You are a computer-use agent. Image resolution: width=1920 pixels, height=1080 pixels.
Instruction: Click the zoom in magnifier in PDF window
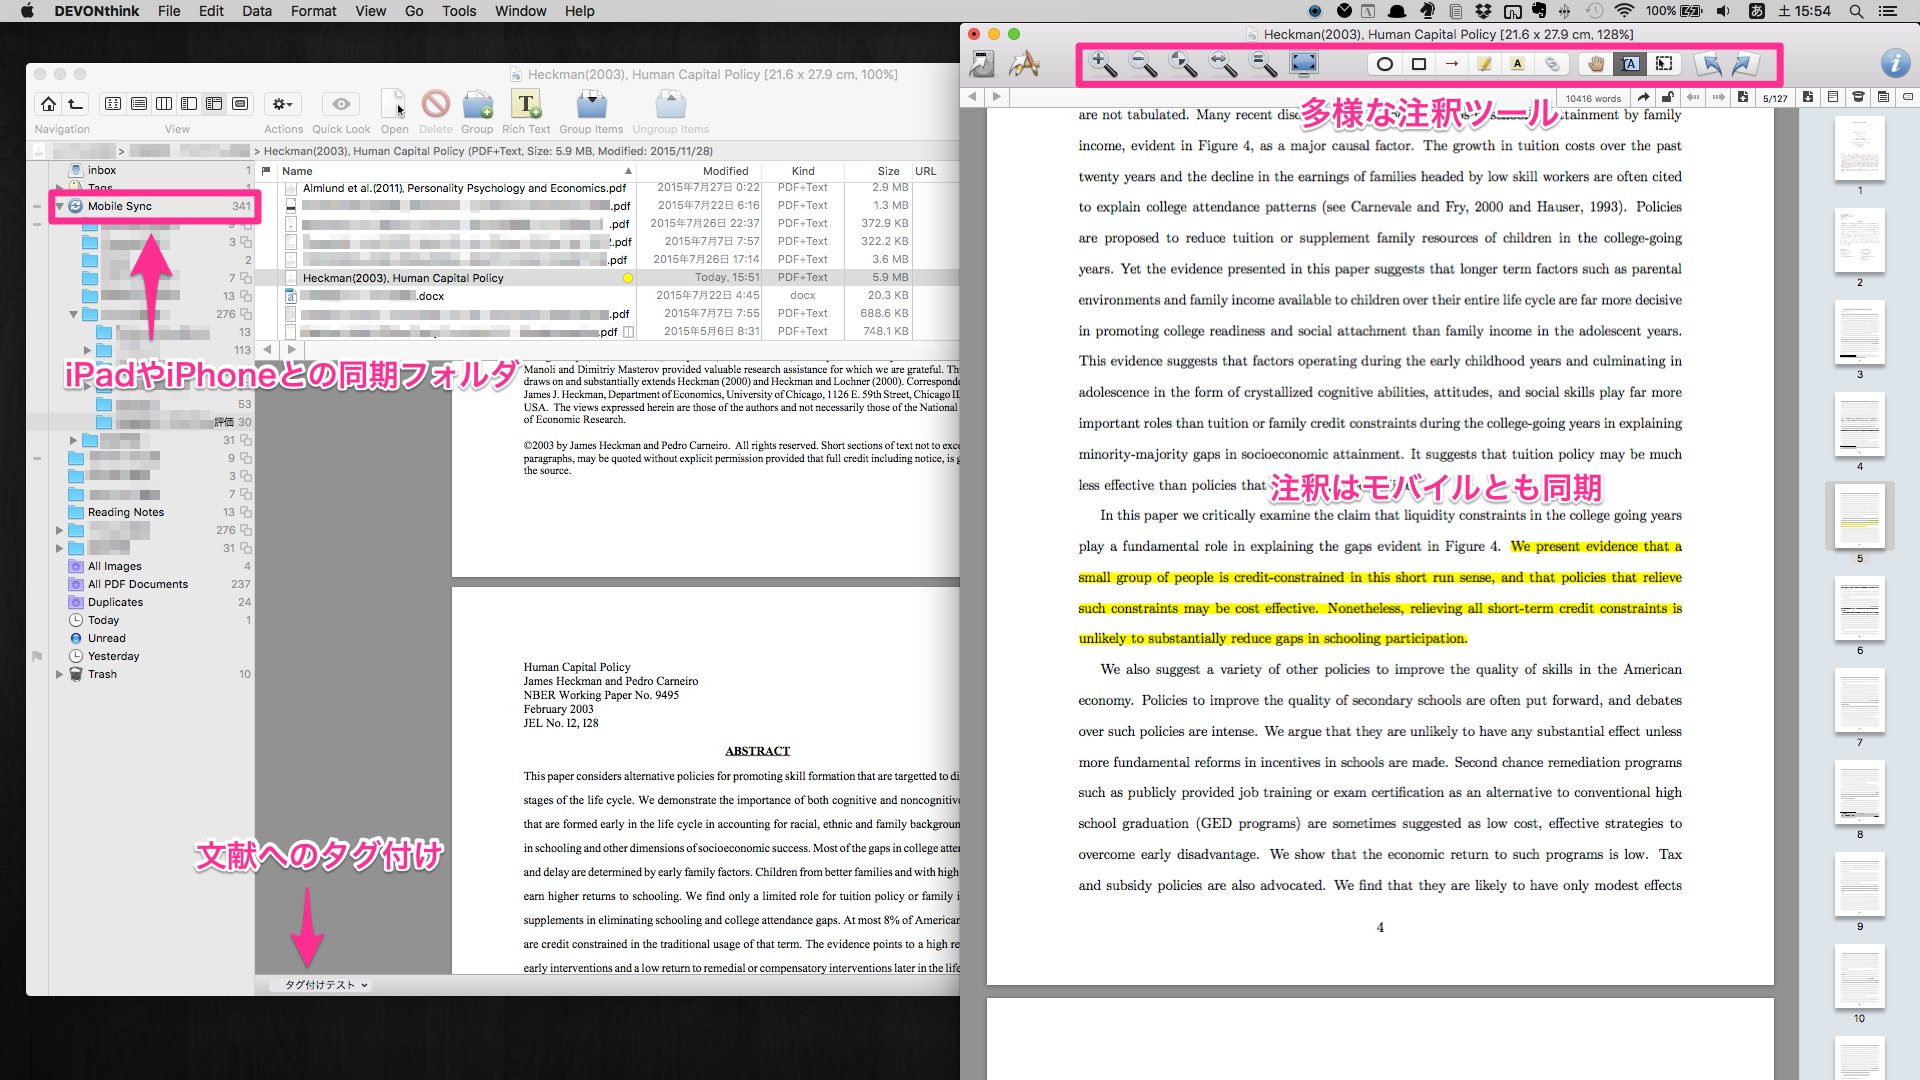coord(1102,64)
